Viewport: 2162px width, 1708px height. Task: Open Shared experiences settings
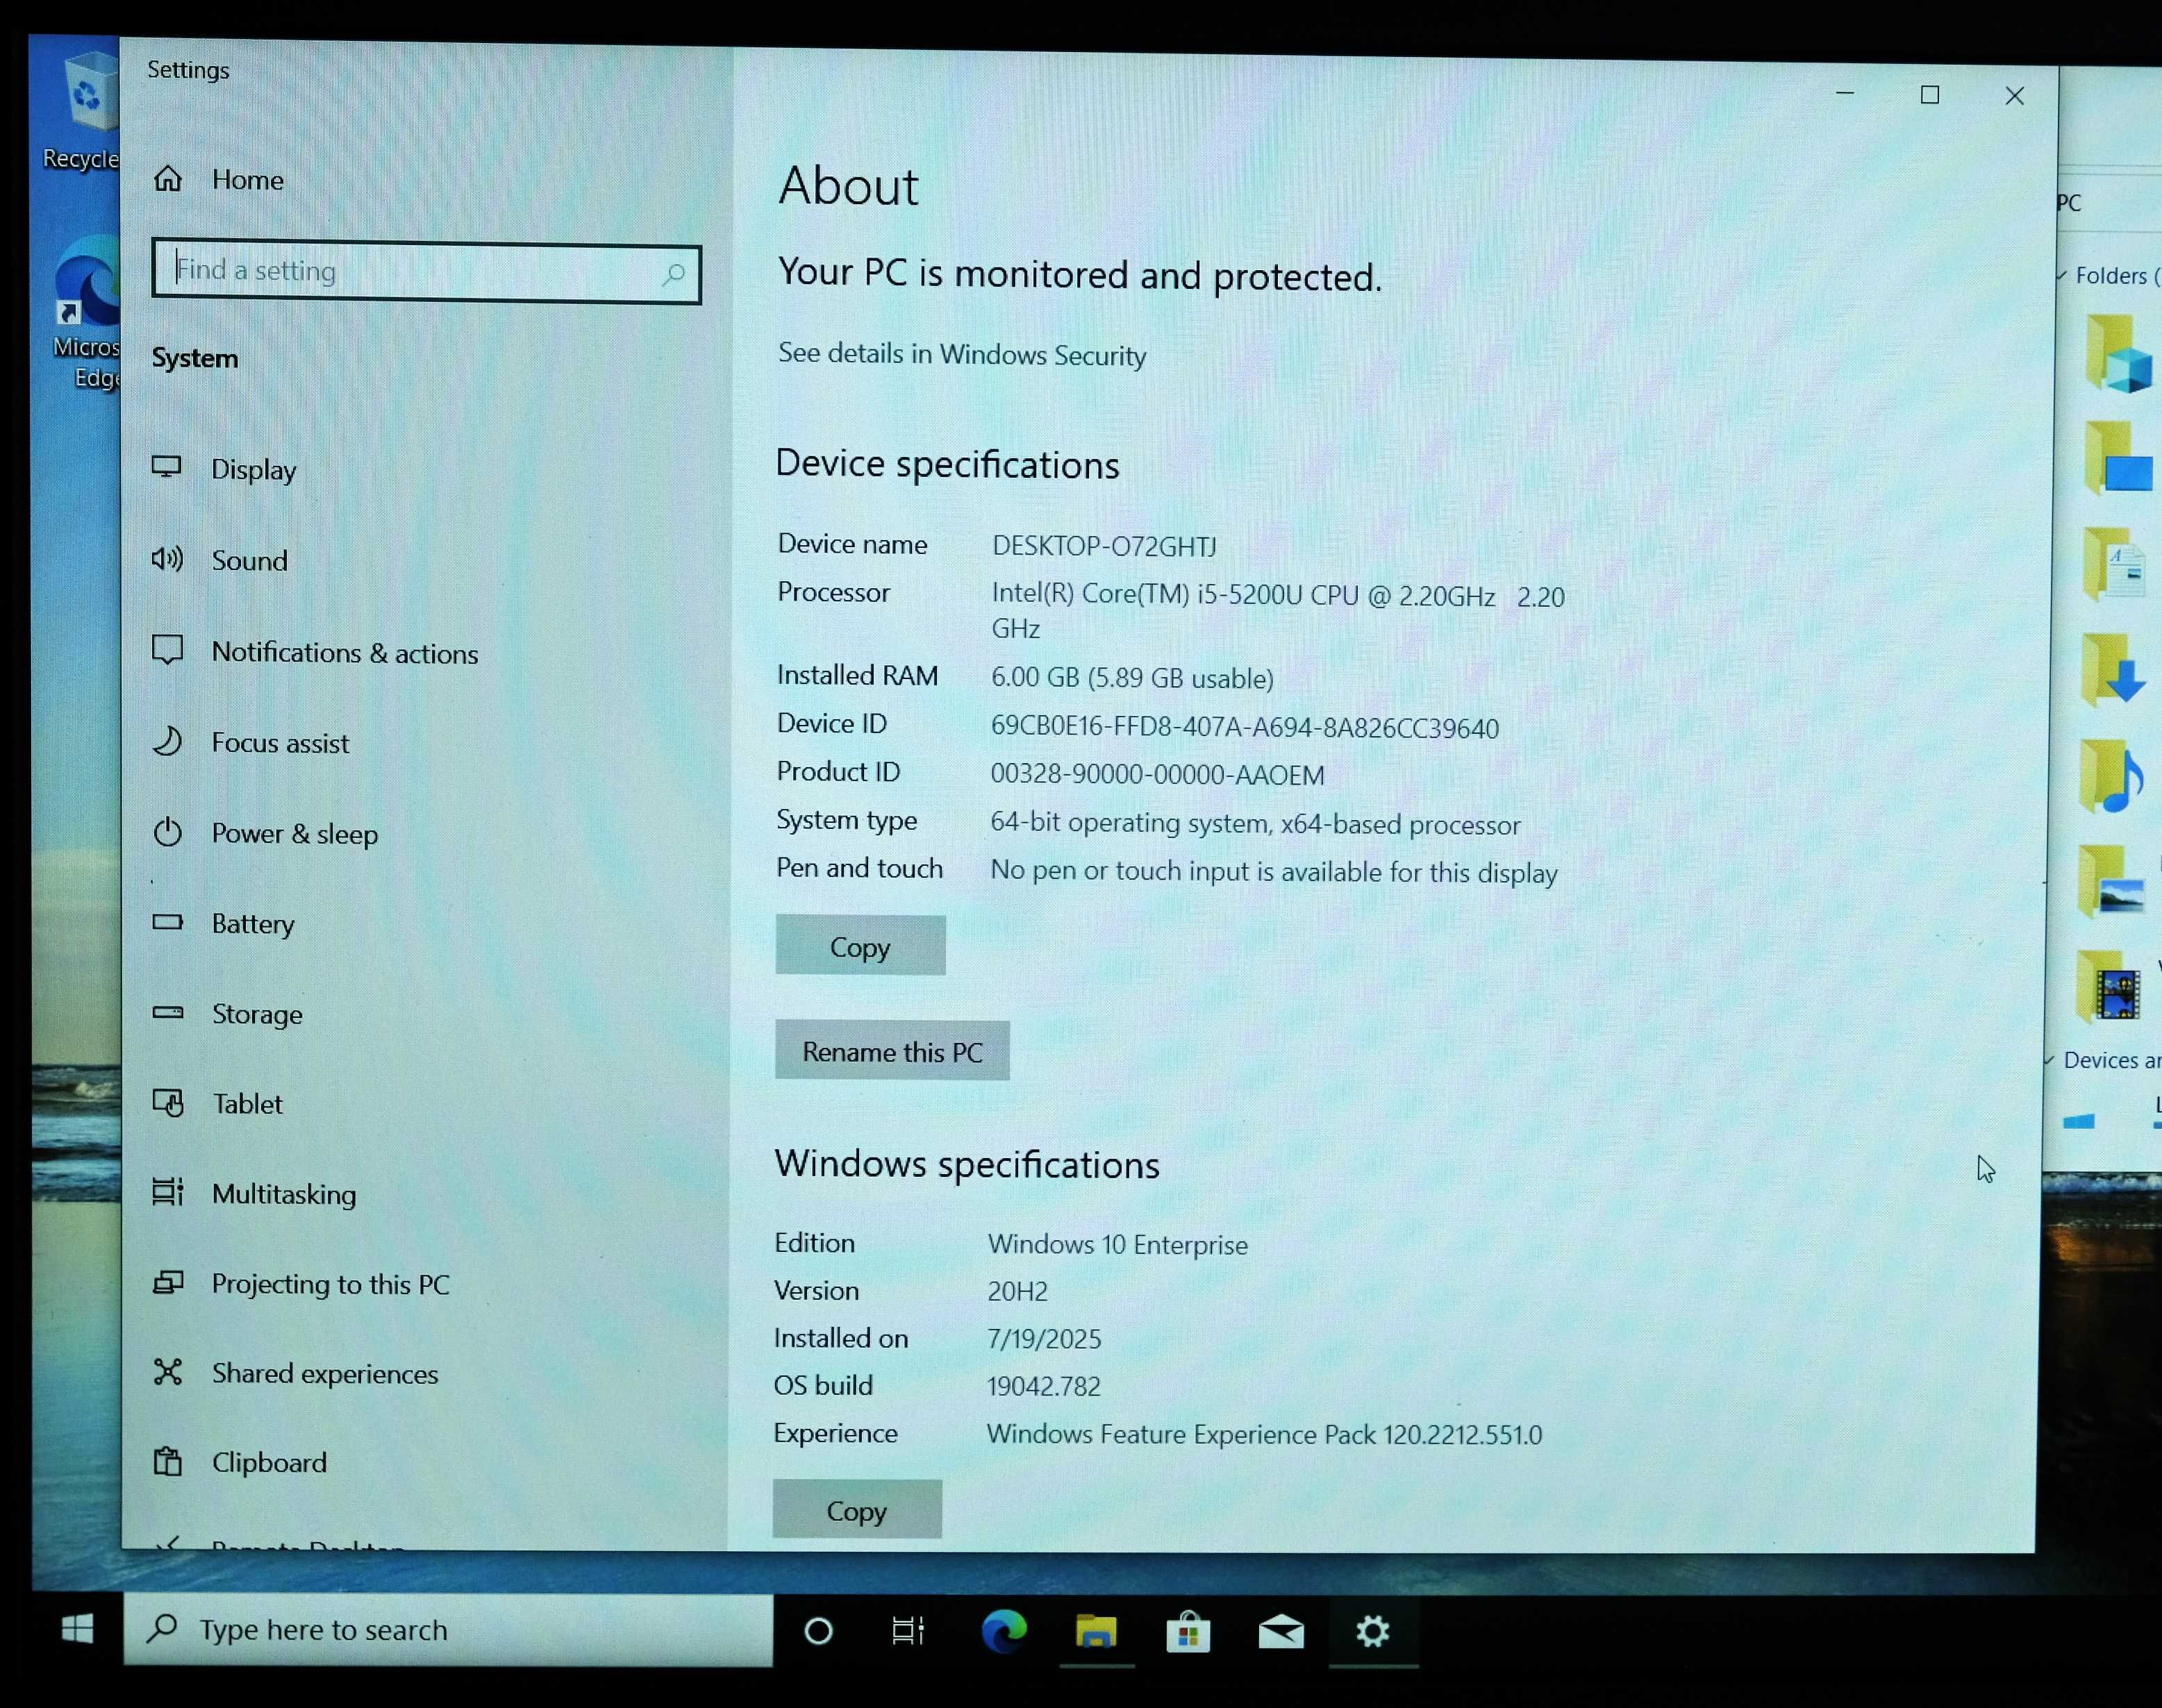325,1374
